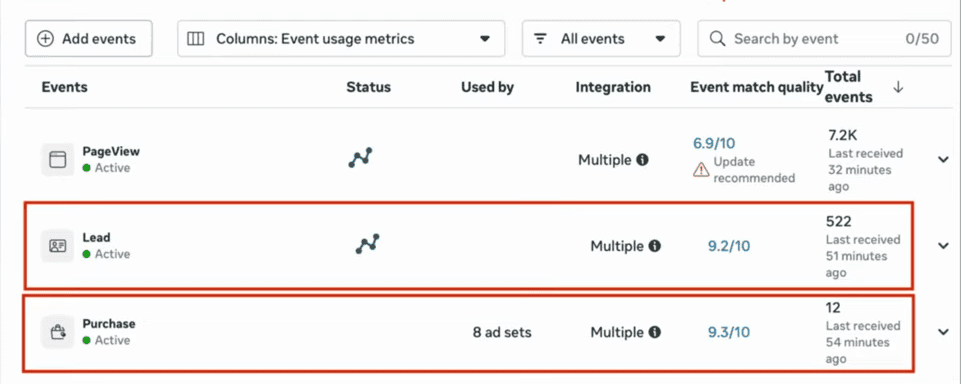
Task: Expand the Lead row chevron
Action: pyautogui.click(x=943, y=246)
